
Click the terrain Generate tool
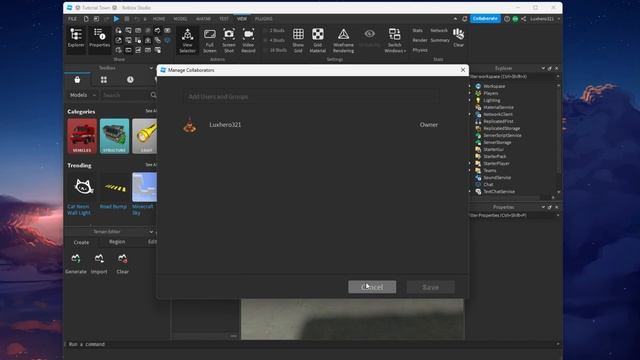(76, 264)
